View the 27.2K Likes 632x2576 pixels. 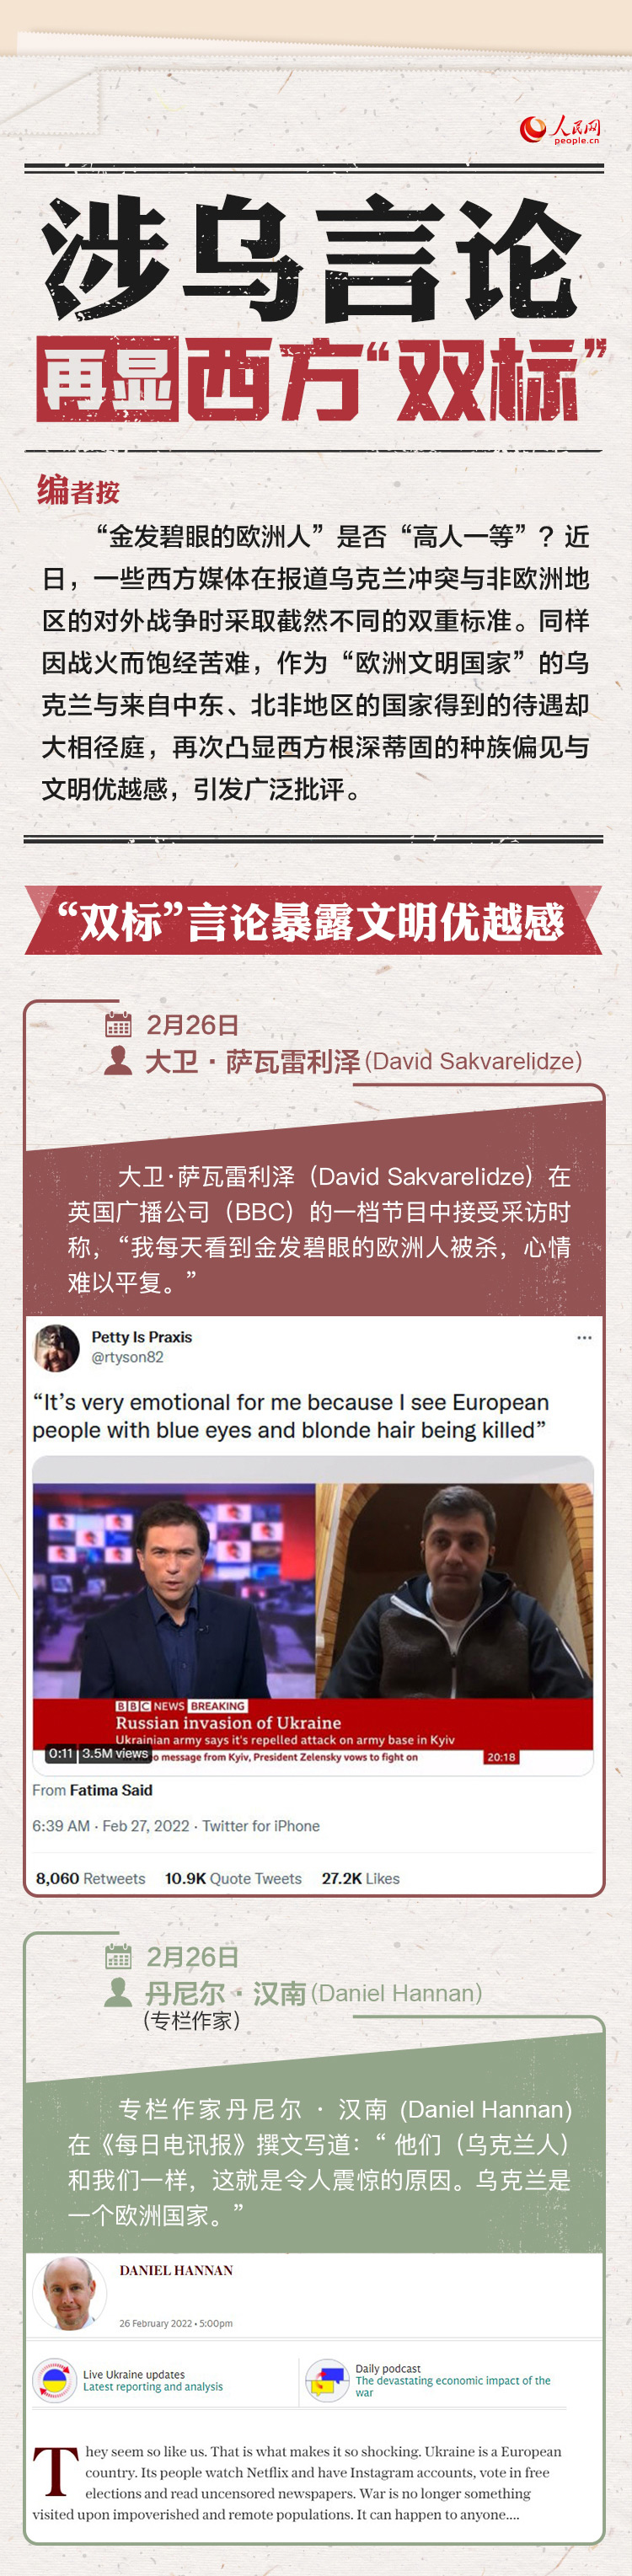point(361,1878)
